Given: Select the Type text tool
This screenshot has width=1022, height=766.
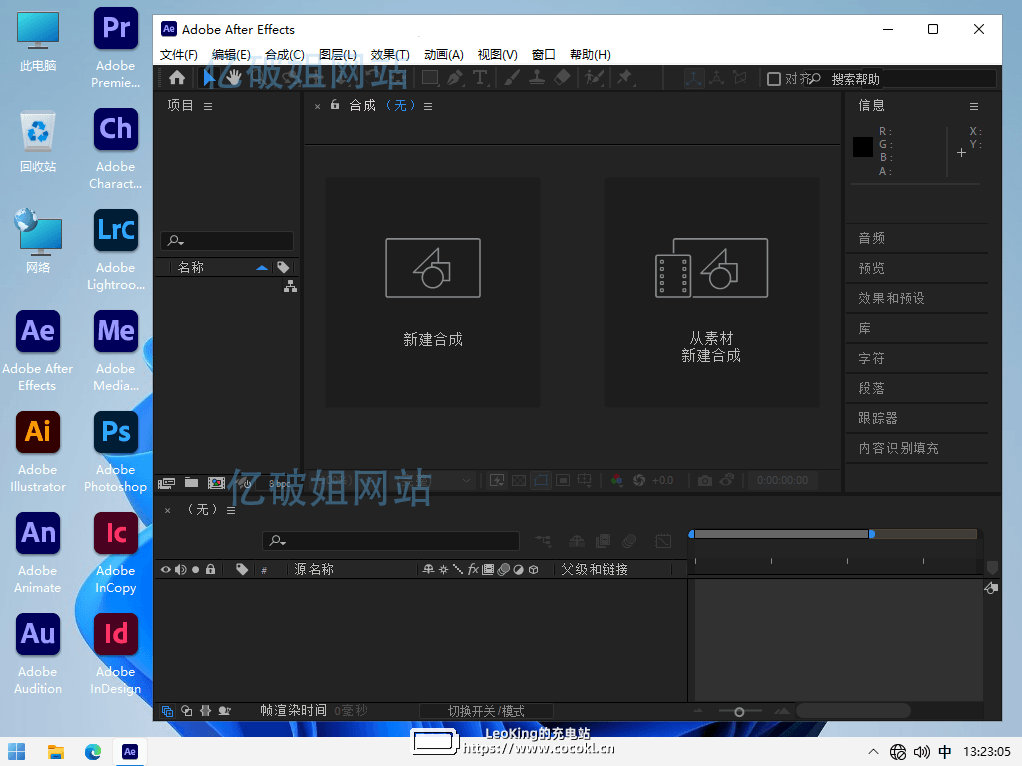Looking at the screenshot, I should coord(480,78).
